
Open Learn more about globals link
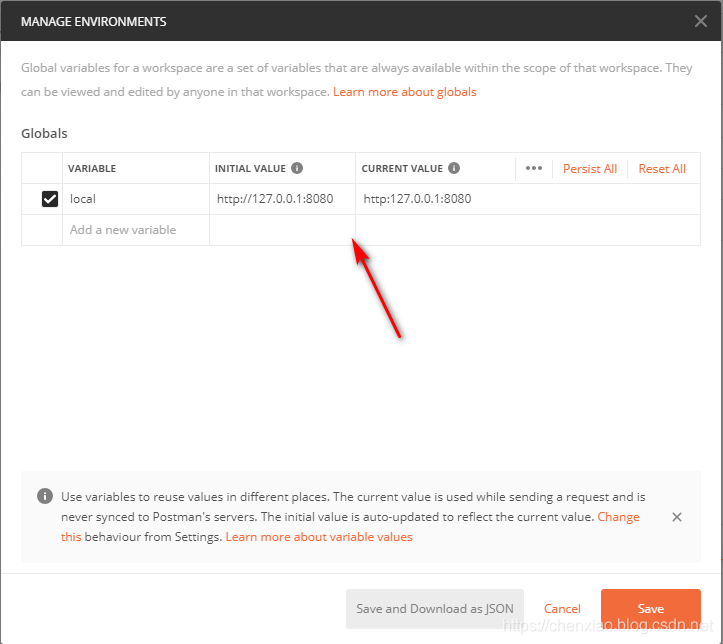pos(404,92)
